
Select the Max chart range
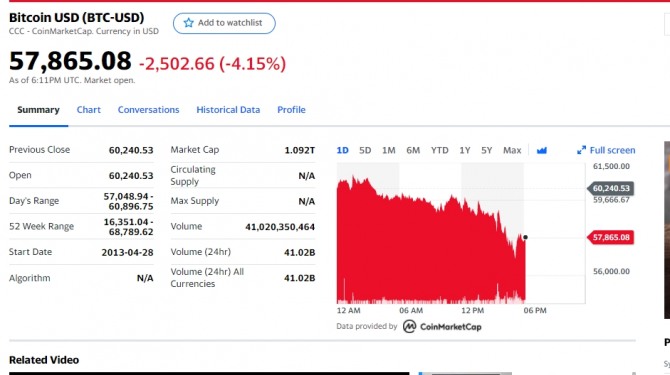pos(512,150)
